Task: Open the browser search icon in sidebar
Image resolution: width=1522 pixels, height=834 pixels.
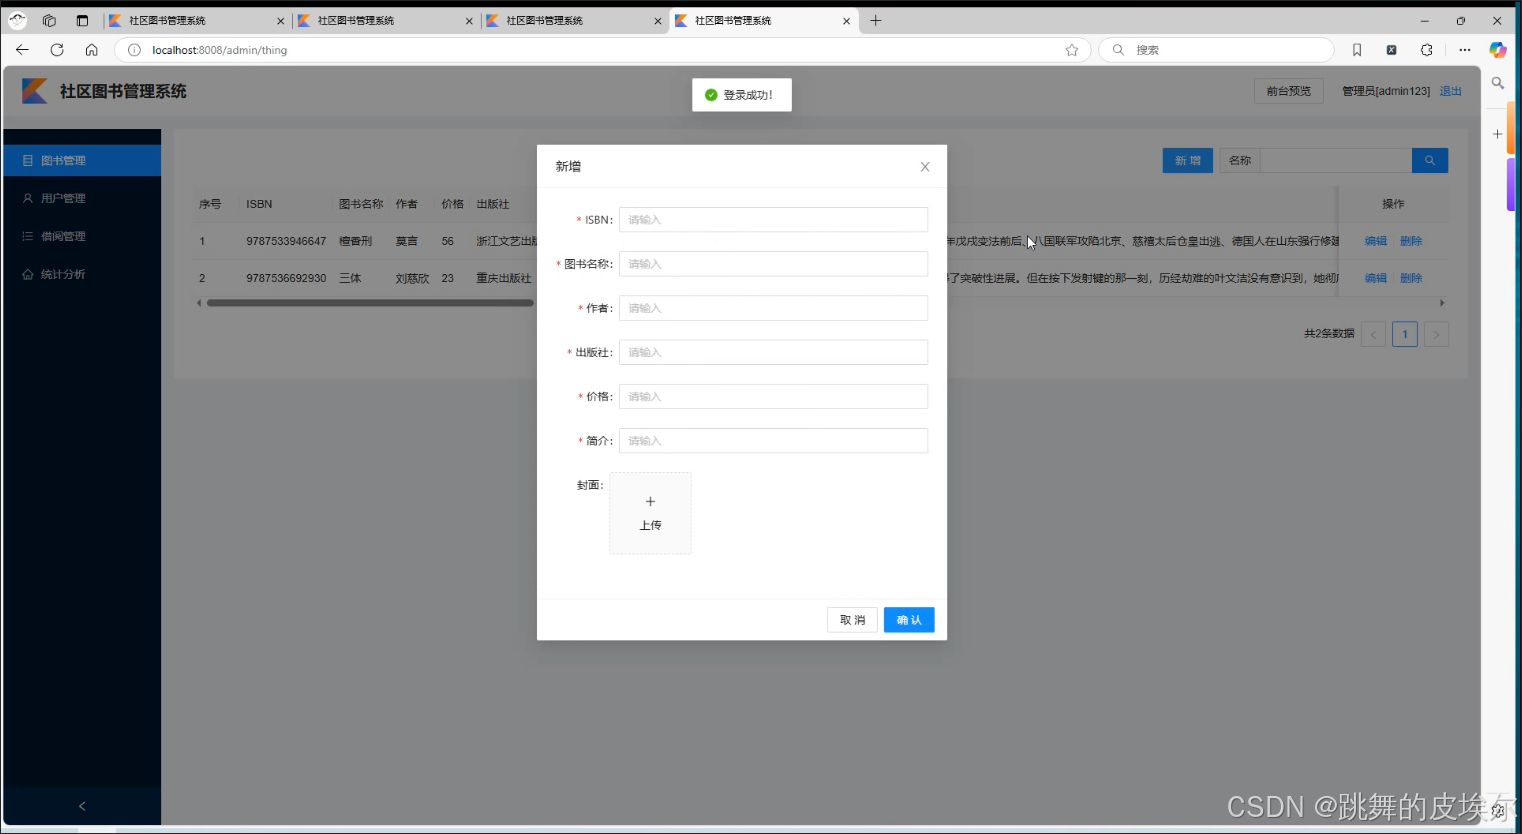Action: coord(1497,84)
